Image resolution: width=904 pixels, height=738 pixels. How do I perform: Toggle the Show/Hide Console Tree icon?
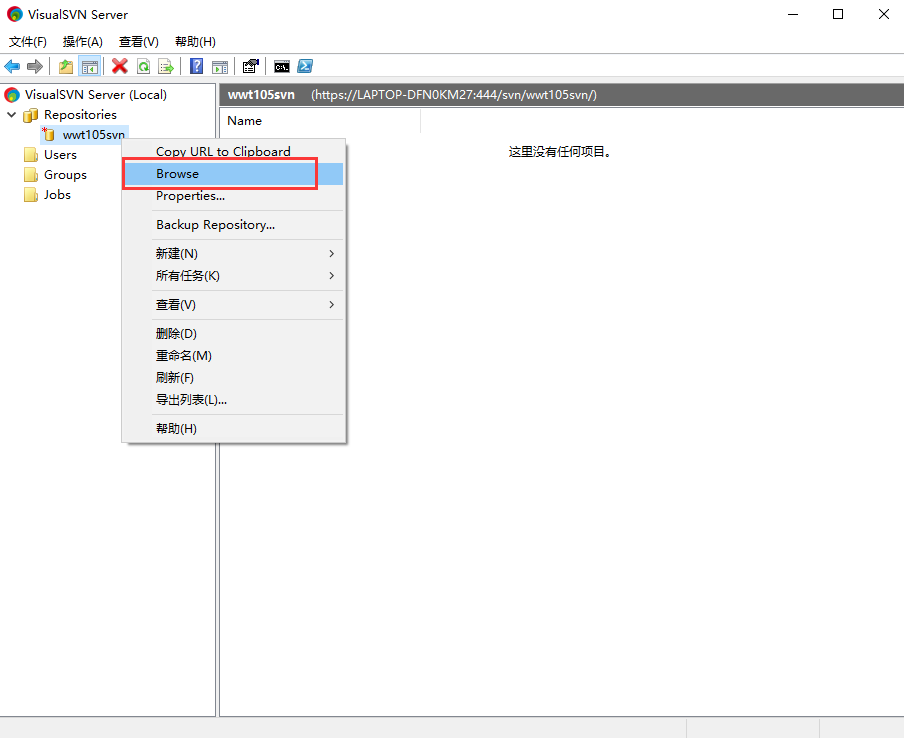[x=90, y=66]
